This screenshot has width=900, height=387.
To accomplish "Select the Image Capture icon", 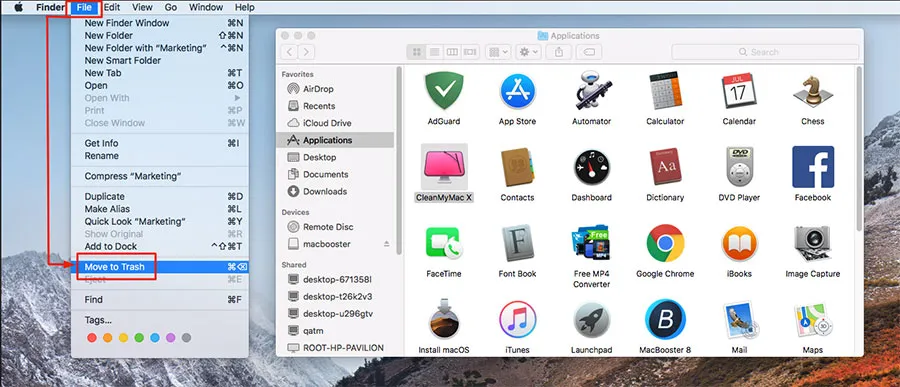I will pos(813,243).
